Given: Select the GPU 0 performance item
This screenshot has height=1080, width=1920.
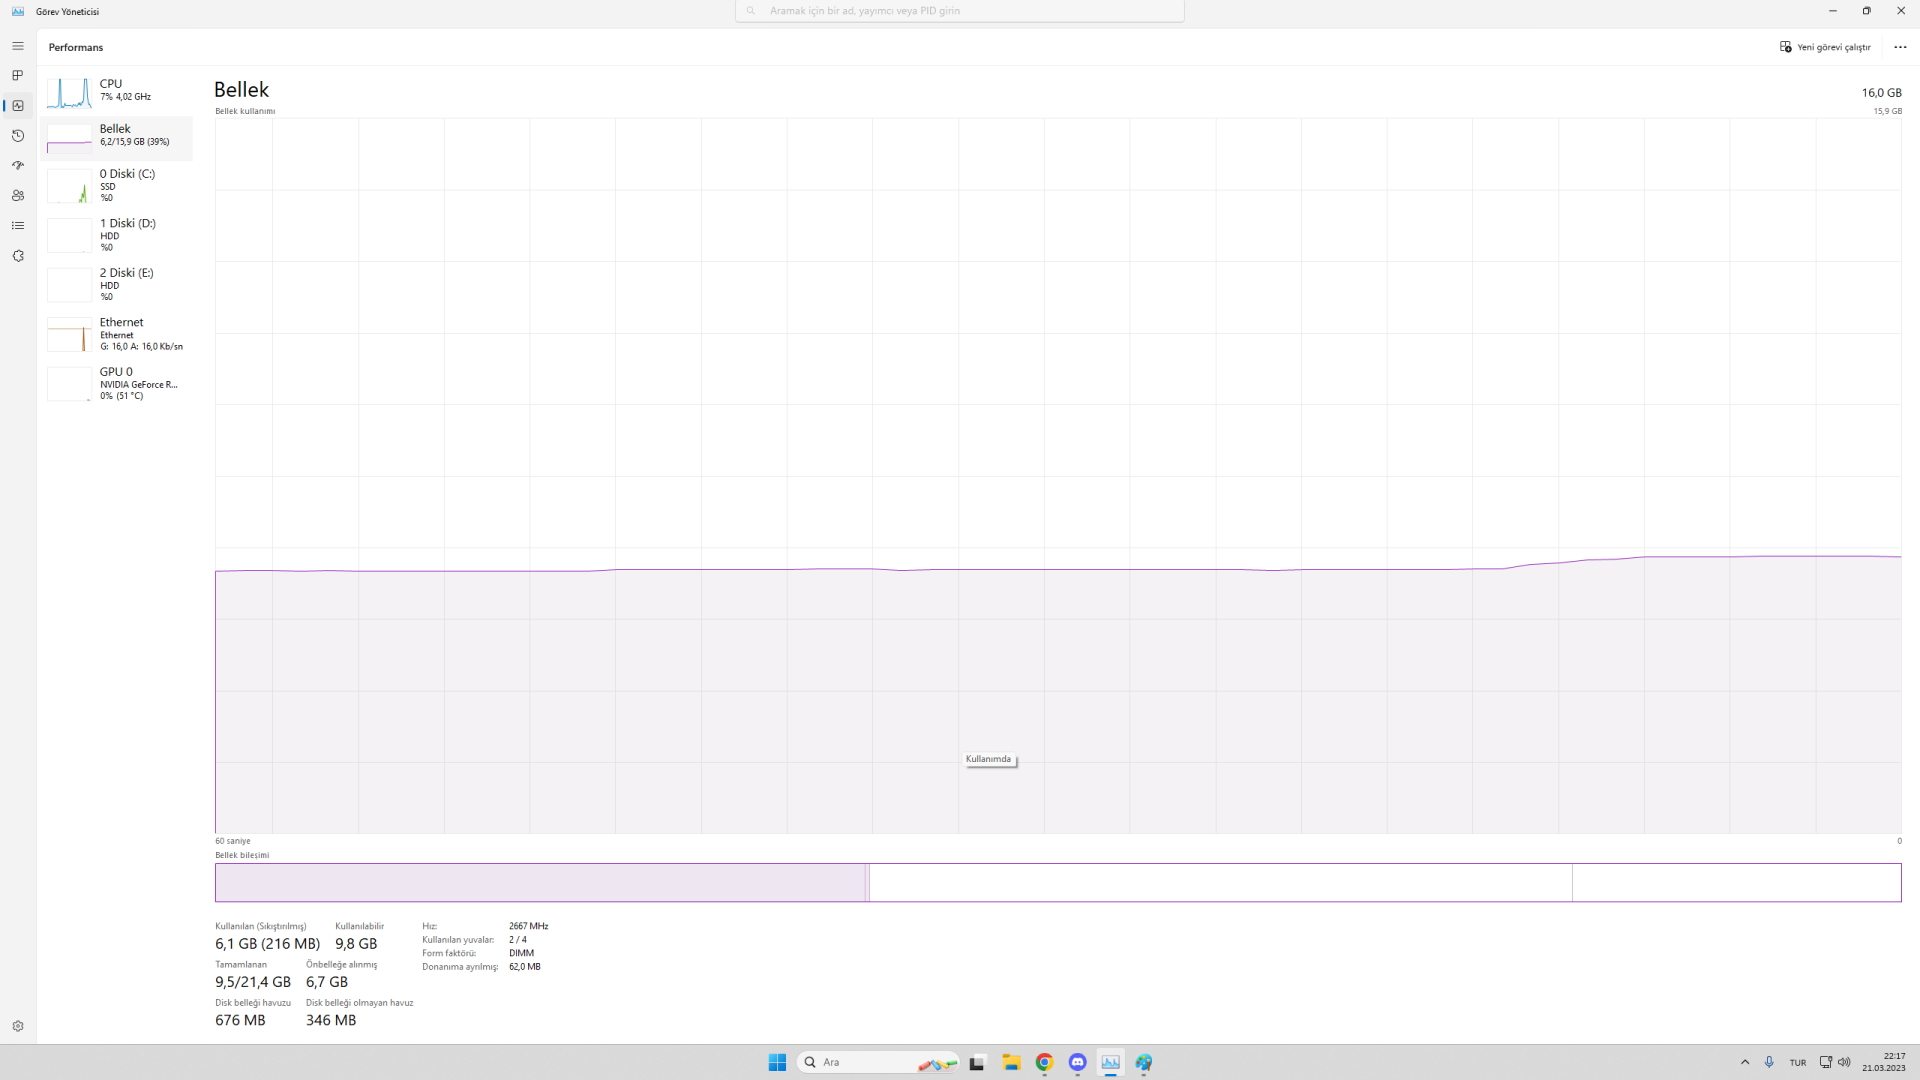Looking at the screenshot, I should coord(116,383).
